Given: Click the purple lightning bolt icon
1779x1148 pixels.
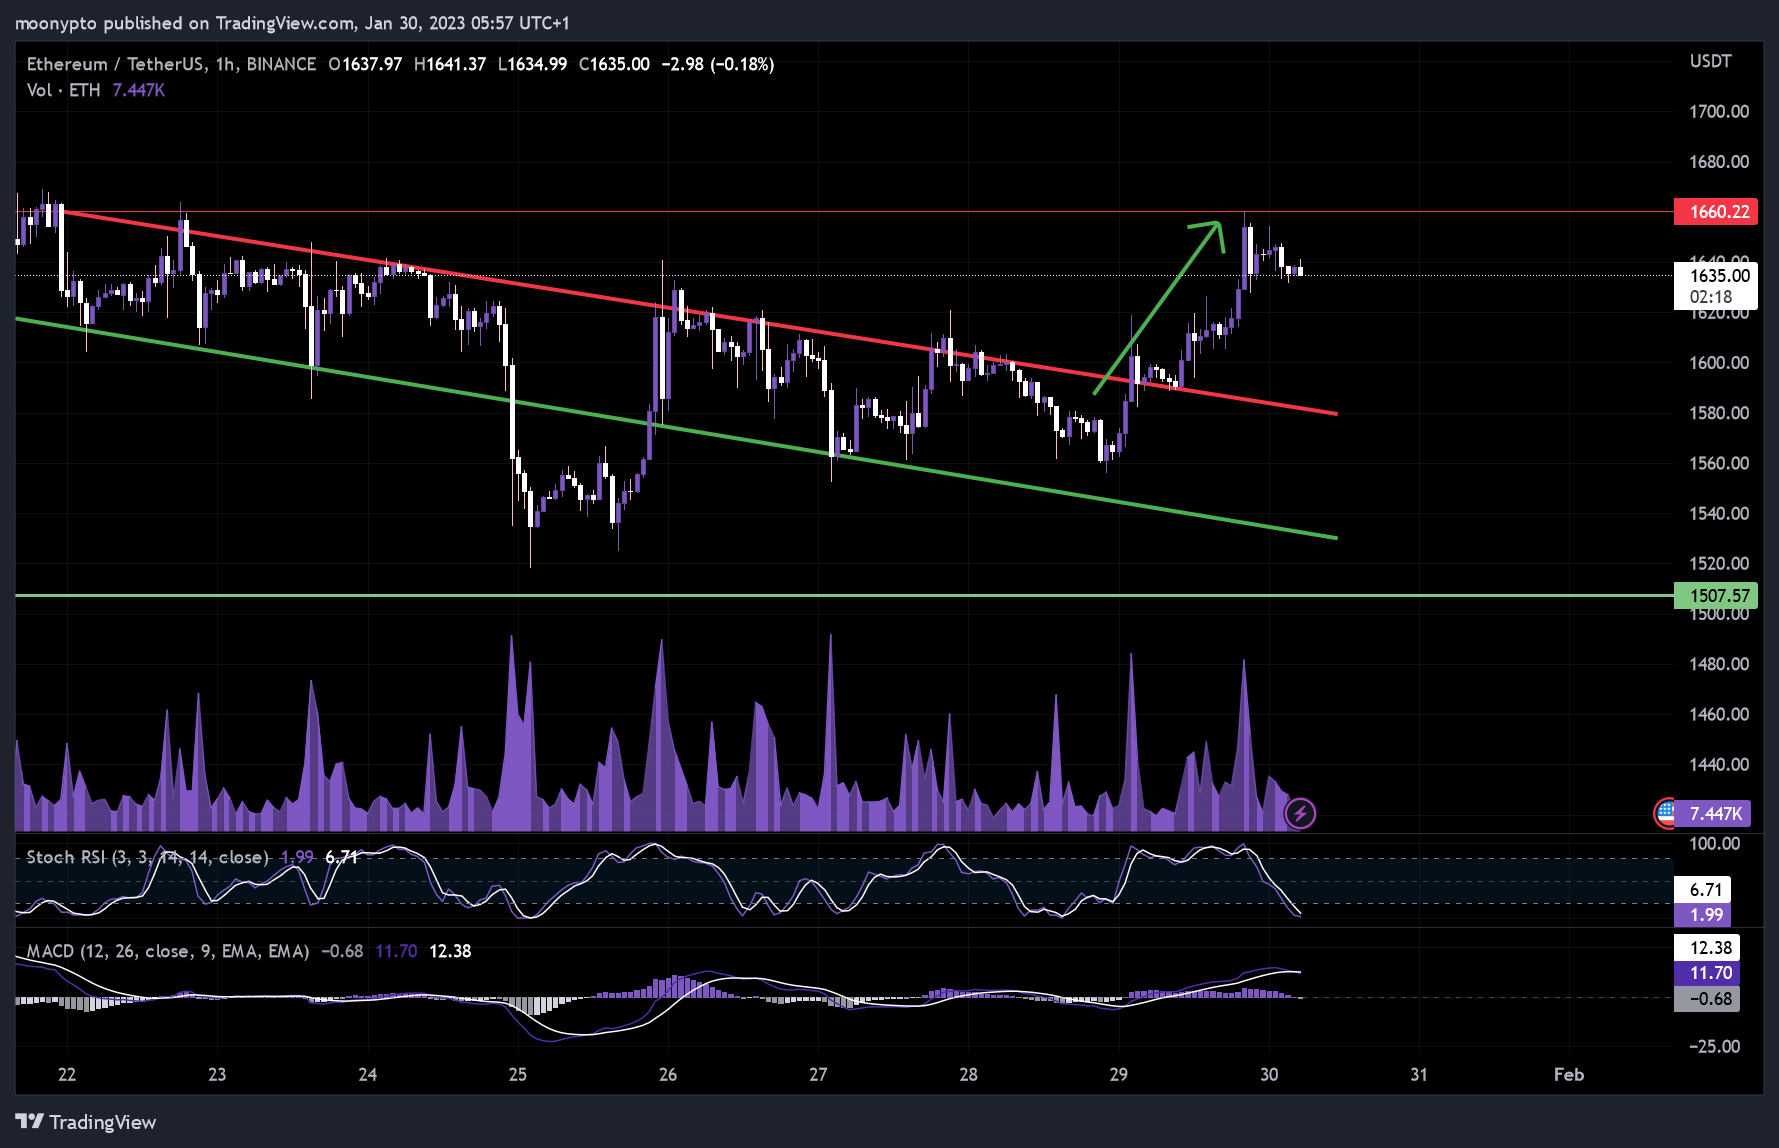Looking at the screenshot, I should pos(1300,813).
